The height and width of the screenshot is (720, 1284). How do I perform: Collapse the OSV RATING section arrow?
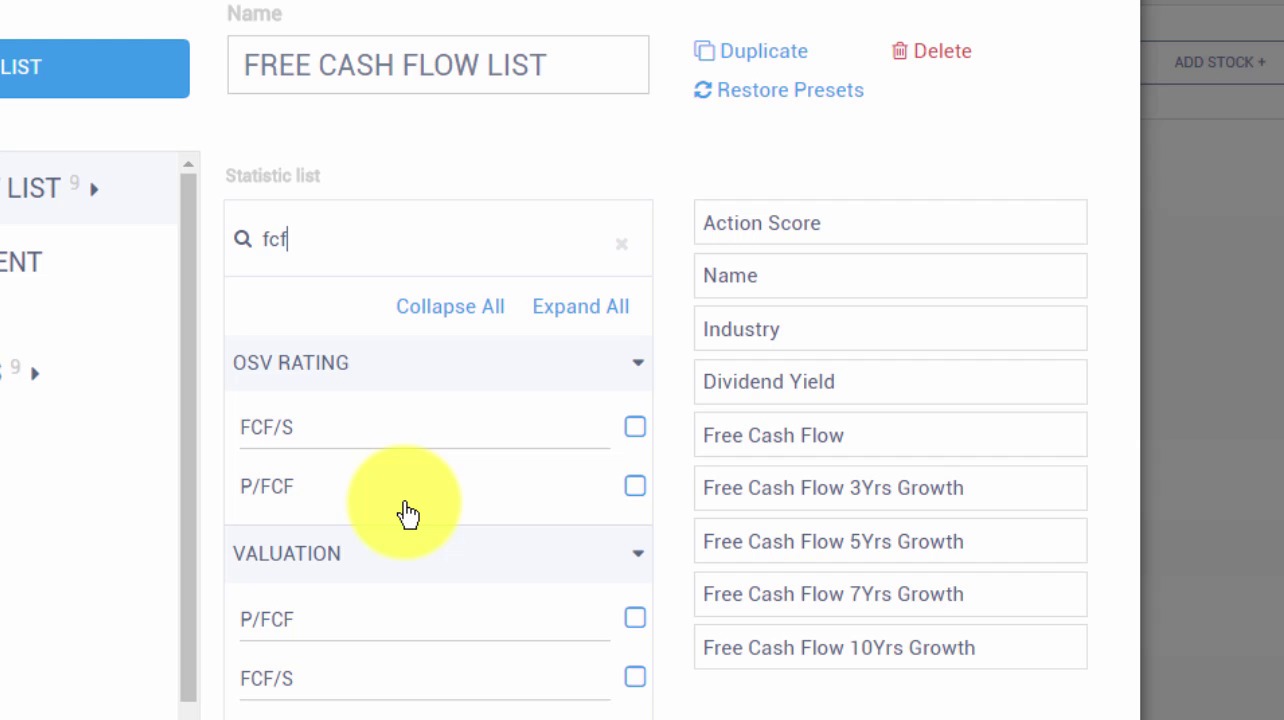pyautogui.click(x=638, y=363)
